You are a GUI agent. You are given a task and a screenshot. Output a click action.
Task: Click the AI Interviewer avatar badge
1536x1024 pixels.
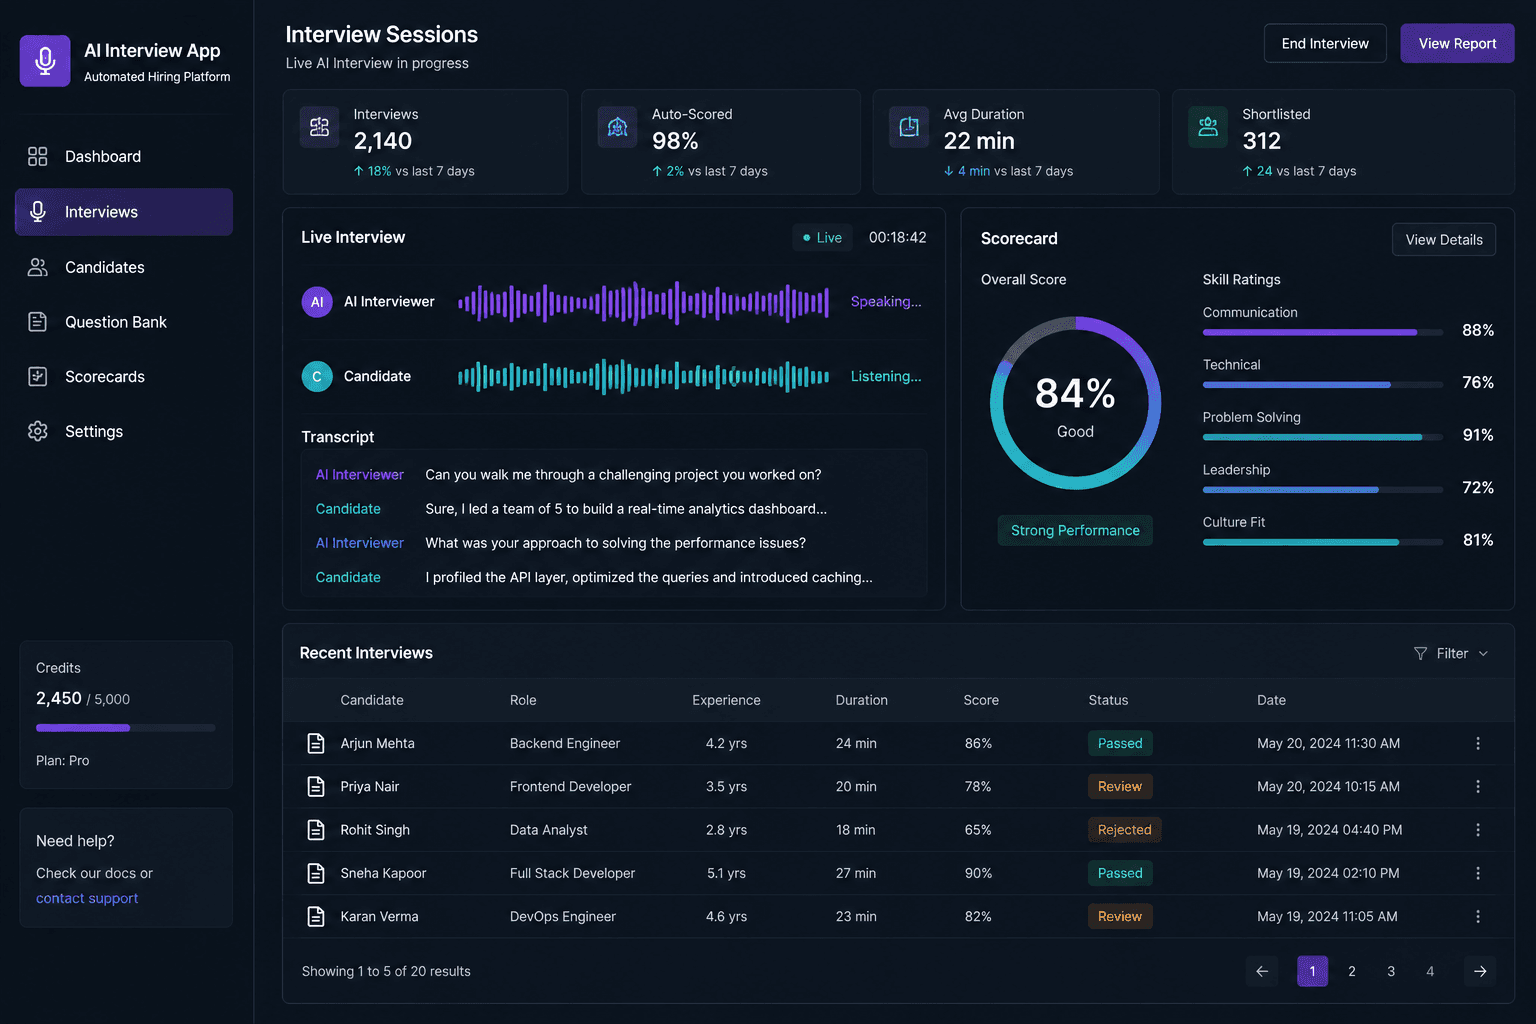pos(317,302)
